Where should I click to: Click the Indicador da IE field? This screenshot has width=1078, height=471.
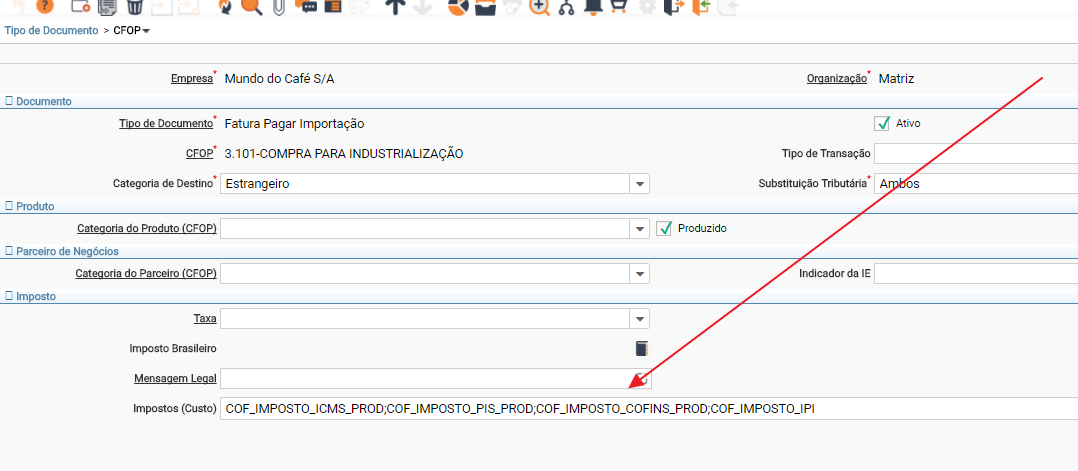976,274
